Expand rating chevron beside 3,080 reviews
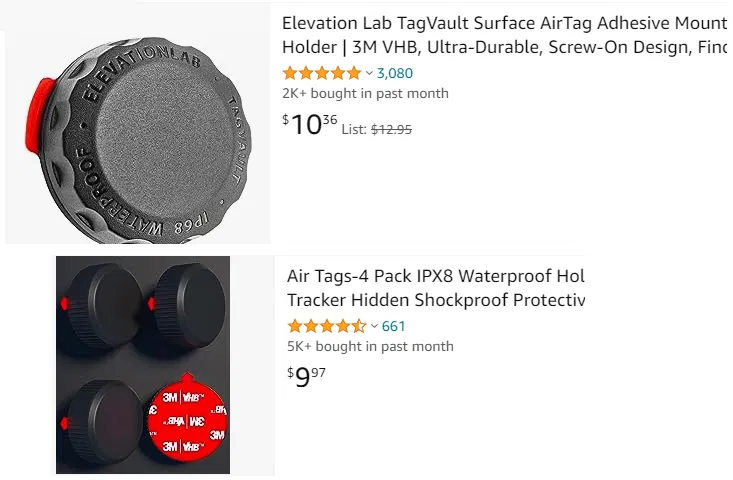The image size is (733, 480). [x=369, y=73]
